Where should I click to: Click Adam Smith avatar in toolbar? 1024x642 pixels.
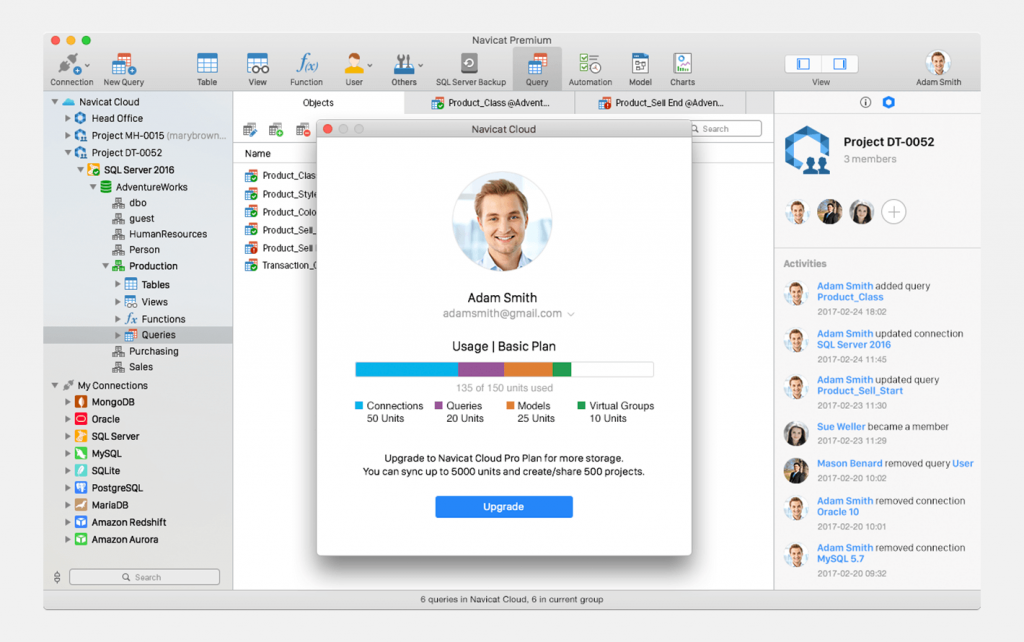tap(938, 63)
